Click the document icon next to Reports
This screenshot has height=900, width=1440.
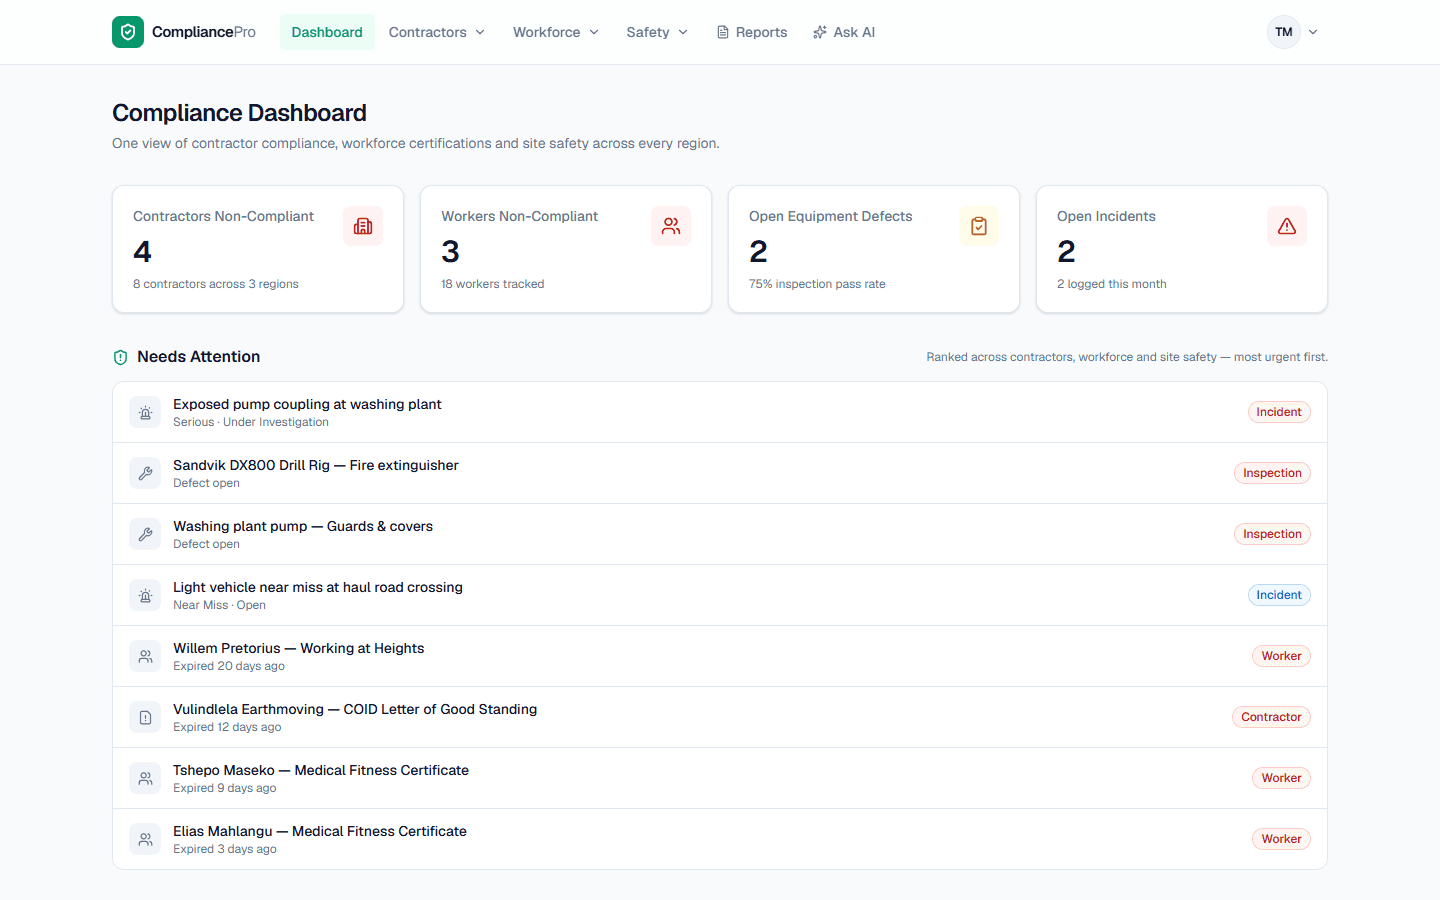[722, 32]
